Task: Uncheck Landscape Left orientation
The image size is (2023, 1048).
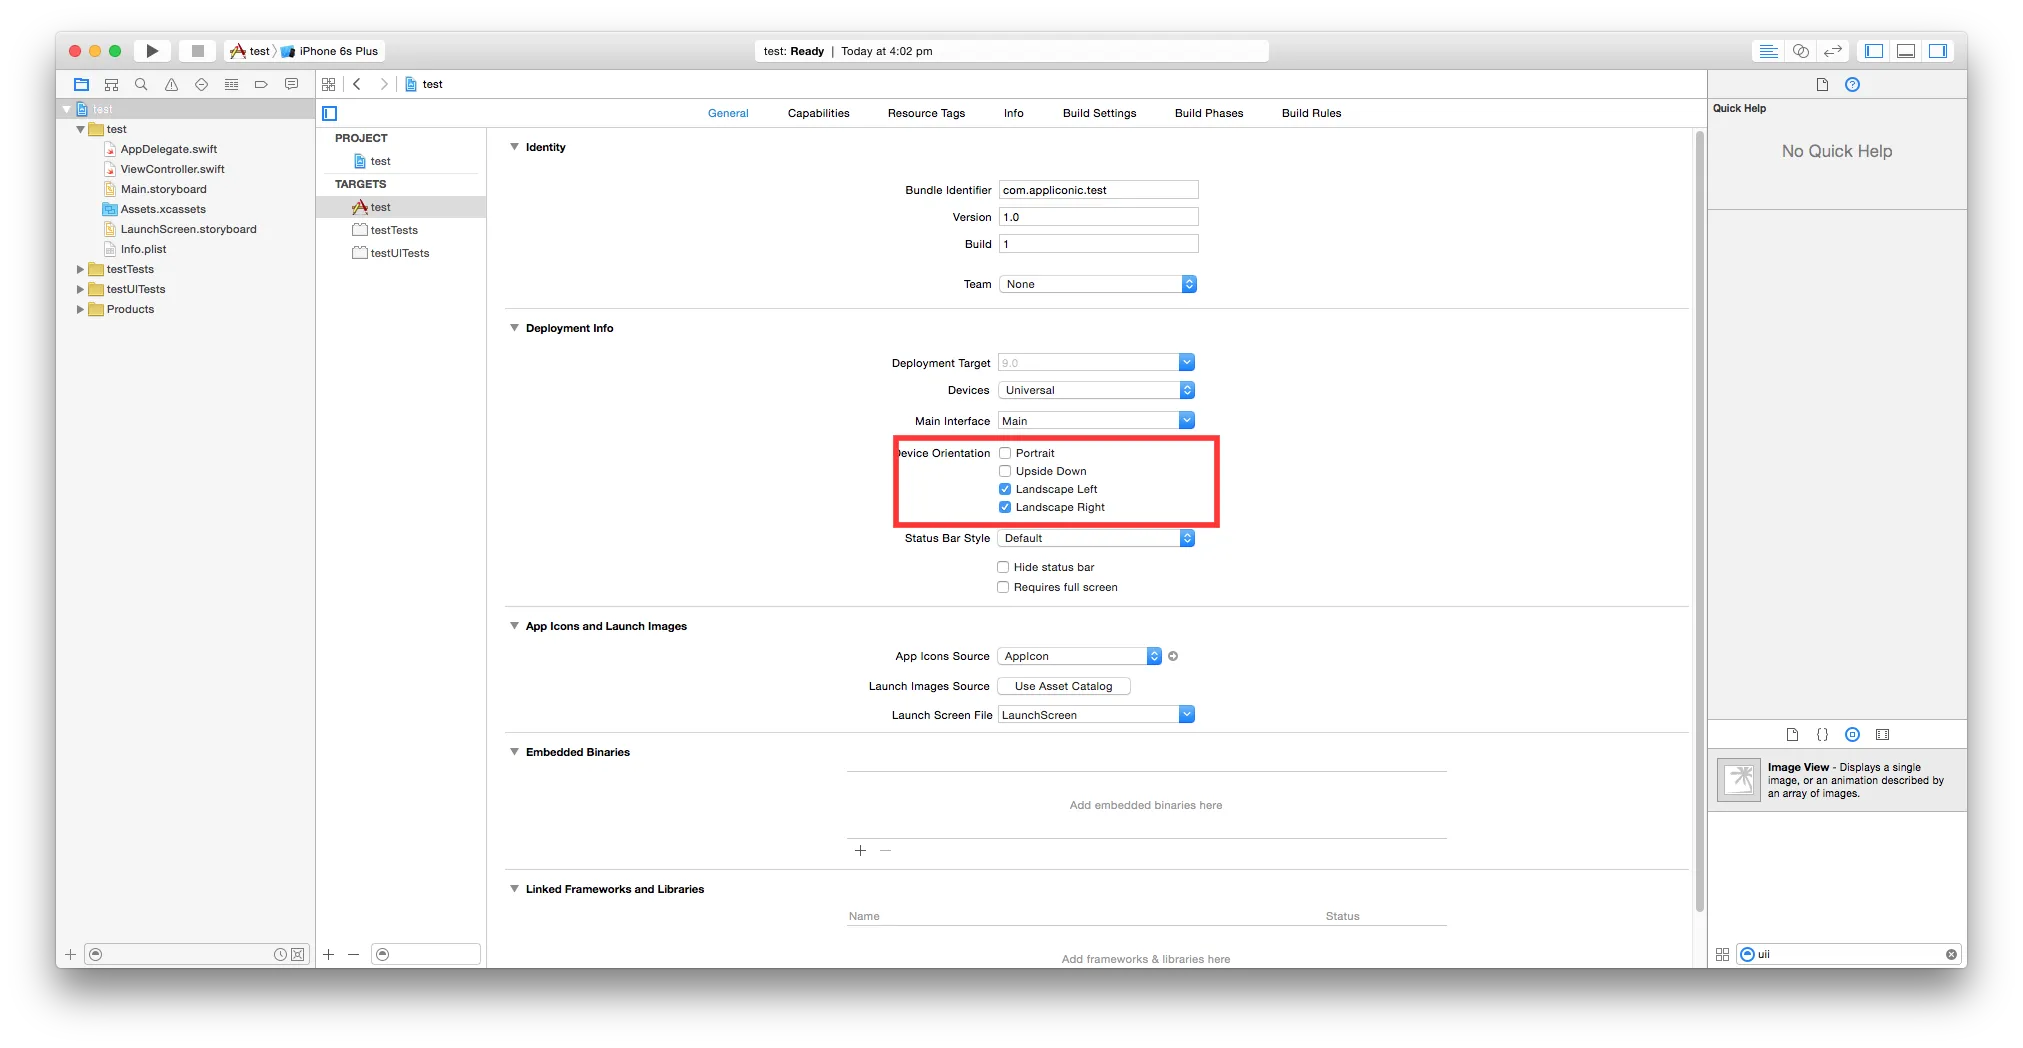Action: pyautogui.click(x=1005, y=490)
